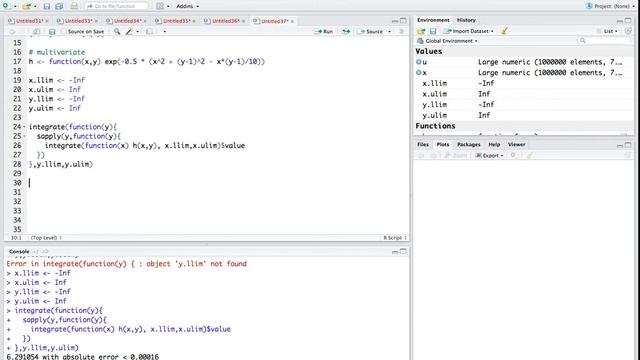Select the x.llim value row

click(x=524, y=83)
